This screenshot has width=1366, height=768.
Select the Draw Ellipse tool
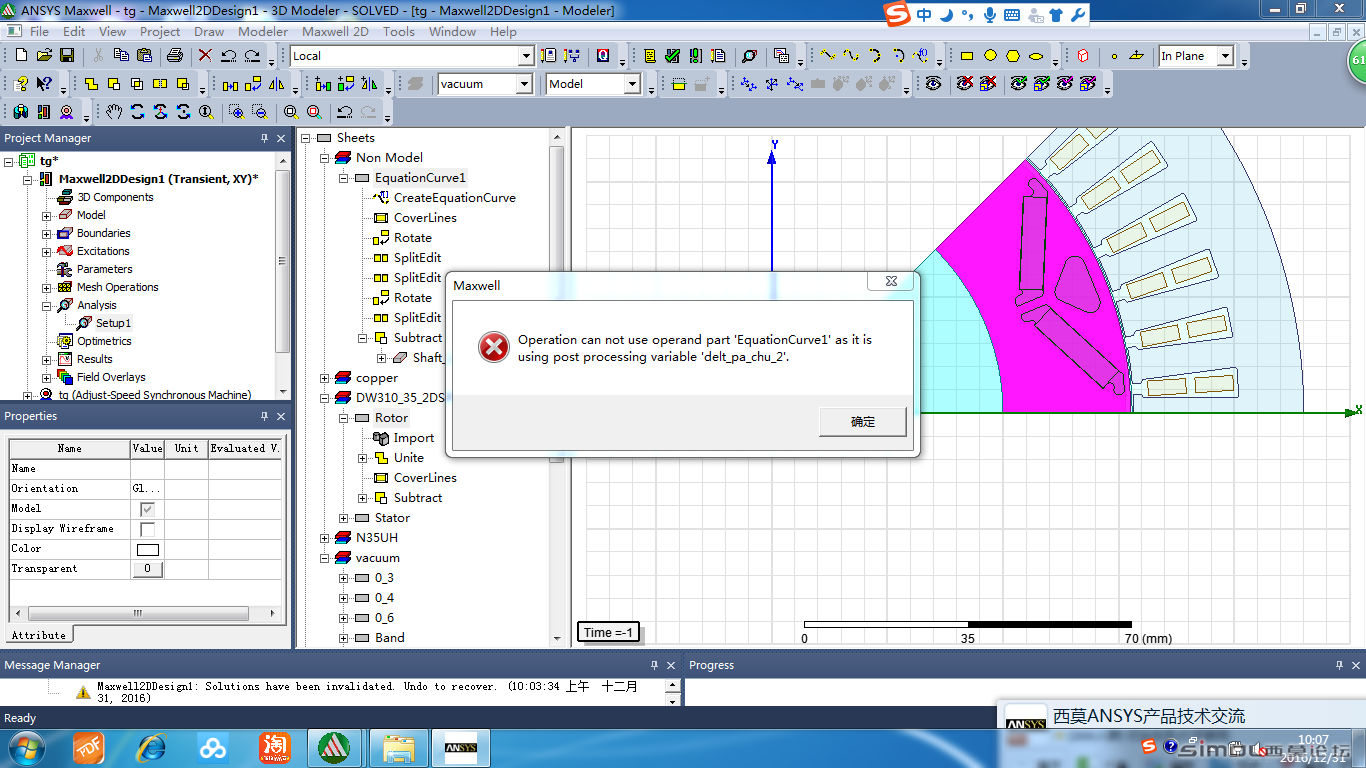1037,56
